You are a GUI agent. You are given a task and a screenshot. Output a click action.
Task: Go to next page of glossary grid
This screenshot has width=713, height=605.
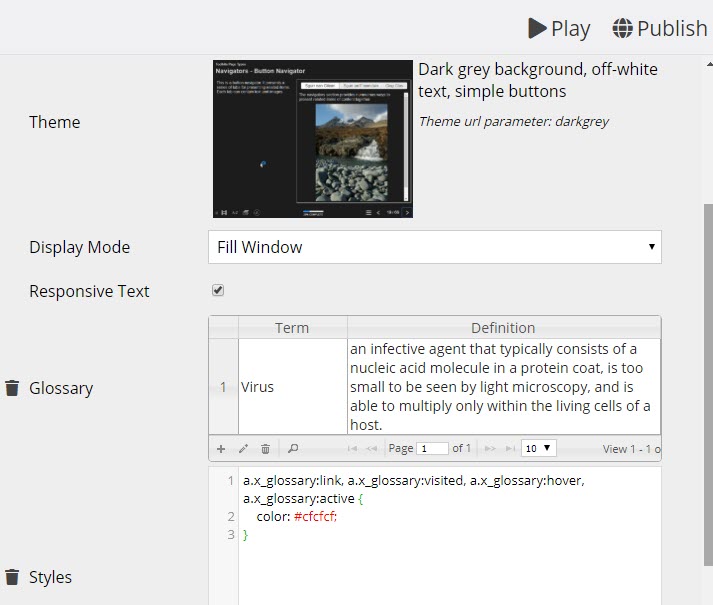490,449
